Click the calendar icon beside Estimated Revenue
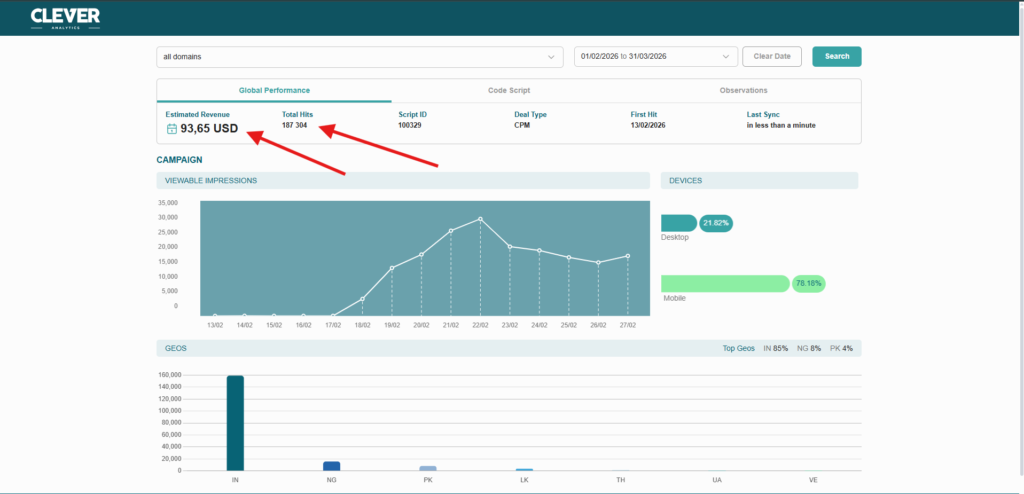The height and width of the screenshot is (494, 1024). click(172, 129)
